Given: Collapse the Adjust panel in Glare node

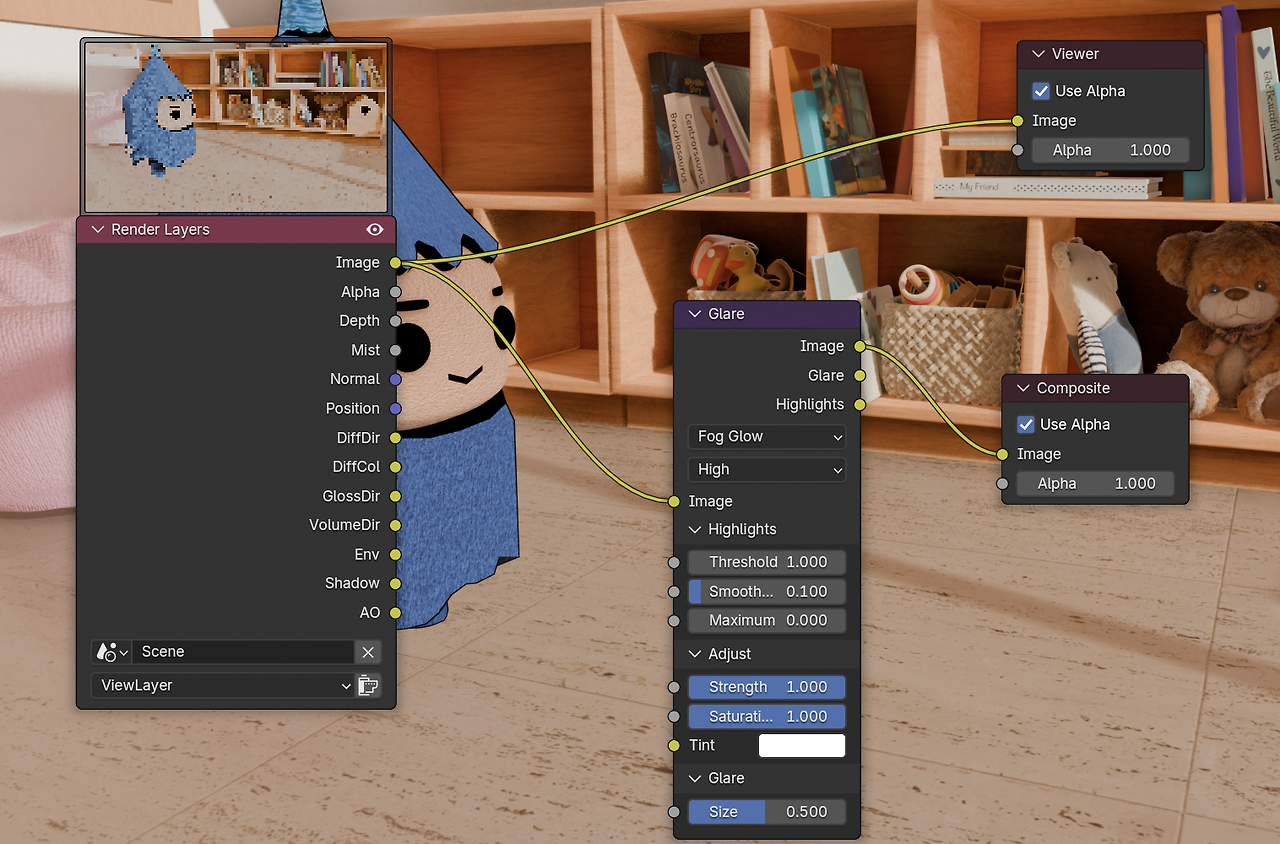Looking at the screenshot, I should pos(695,654).
